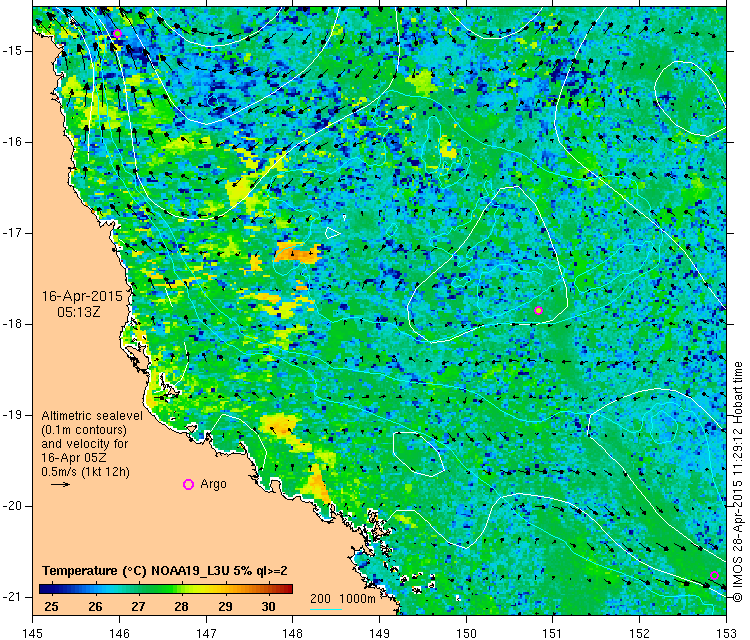Click the orange warm patch near 148E 17.2S
Viewport: 750px width, 640px height.
(299, 254)
